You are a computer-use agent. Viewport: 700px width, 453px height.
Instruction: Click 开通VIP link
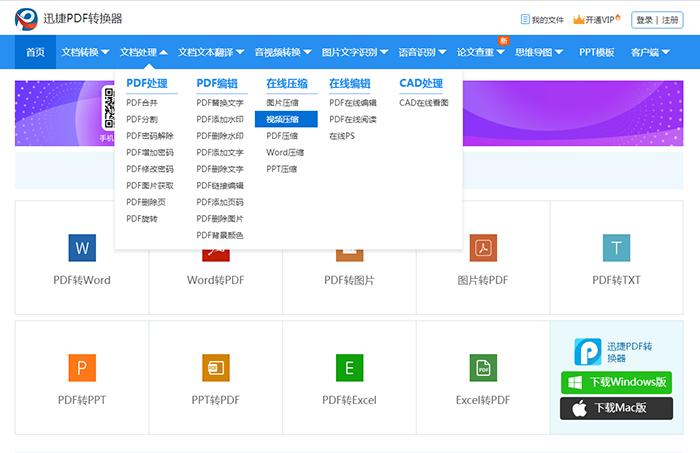(600, 20)
